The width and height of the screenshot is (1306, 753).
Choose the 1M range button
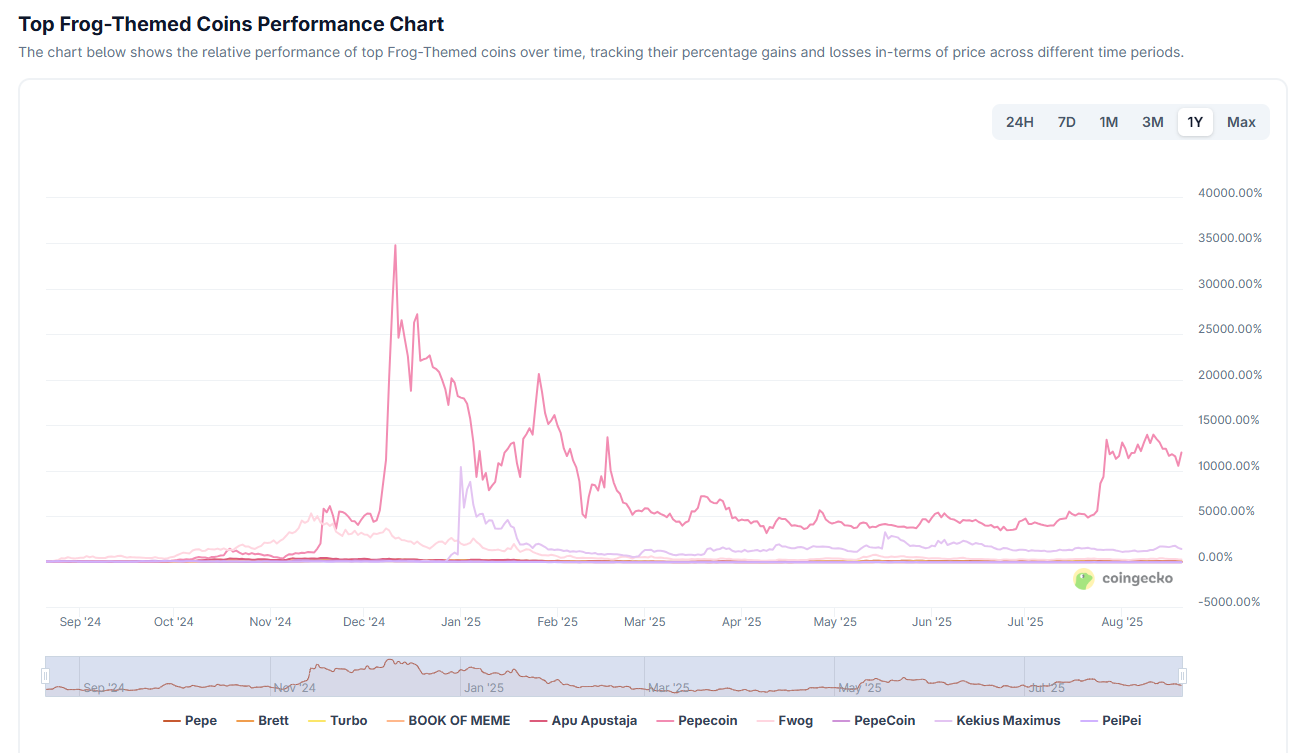(x=1108, y=122)
